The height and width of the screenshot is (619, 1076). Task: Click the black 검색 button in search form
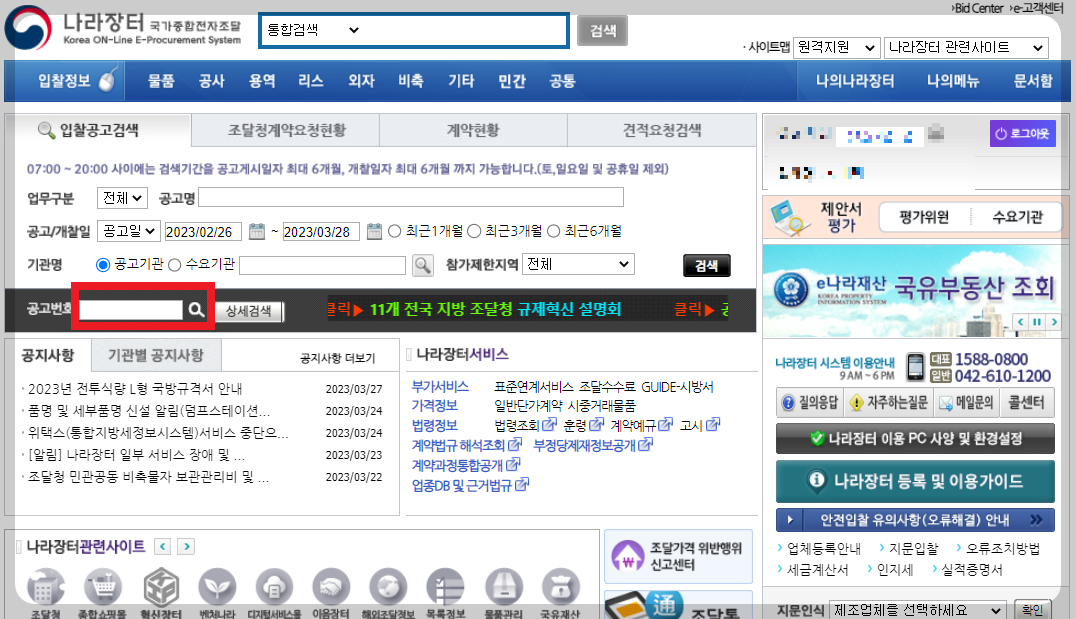[706, 266]
